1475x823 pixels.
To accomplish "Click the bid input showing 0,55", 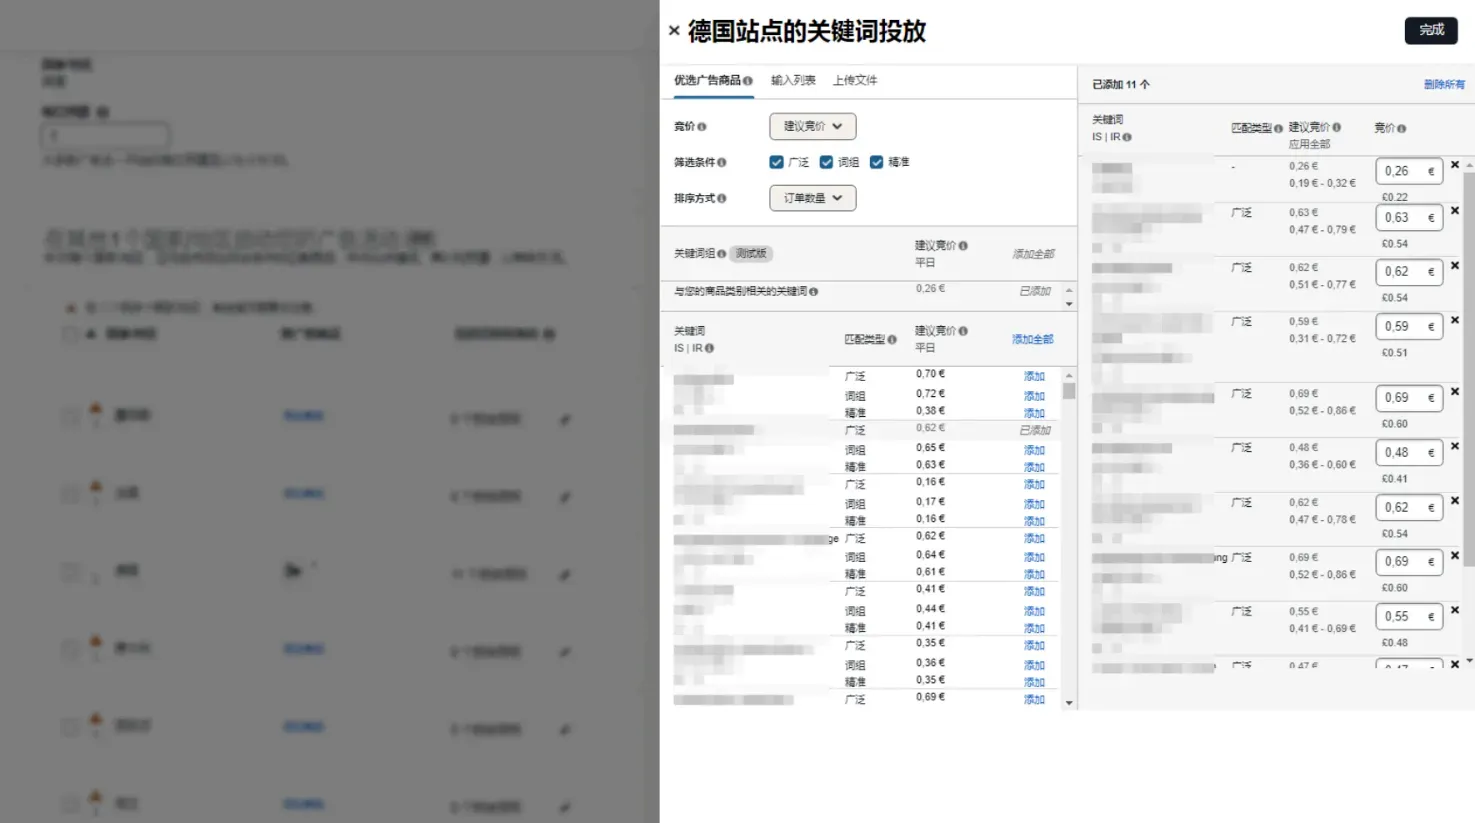I will [1409, 616].
